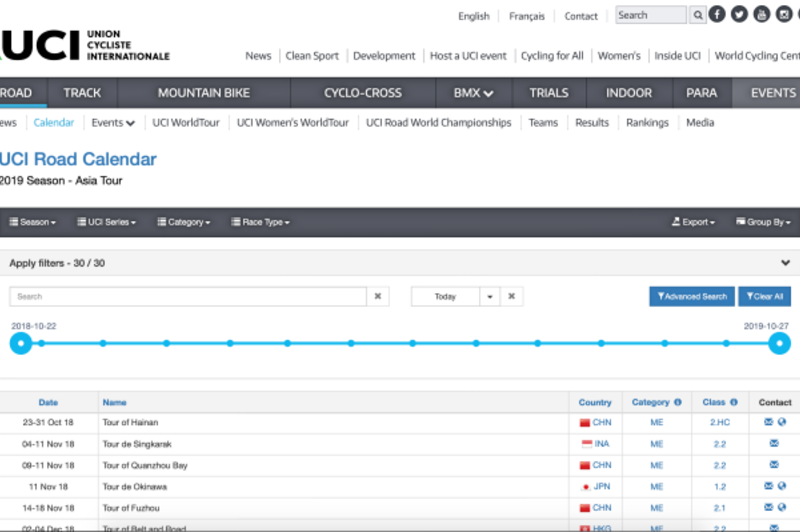This screenshot has height=532, width=800.
Task: Go to the Results page
Action: (592, 123)
